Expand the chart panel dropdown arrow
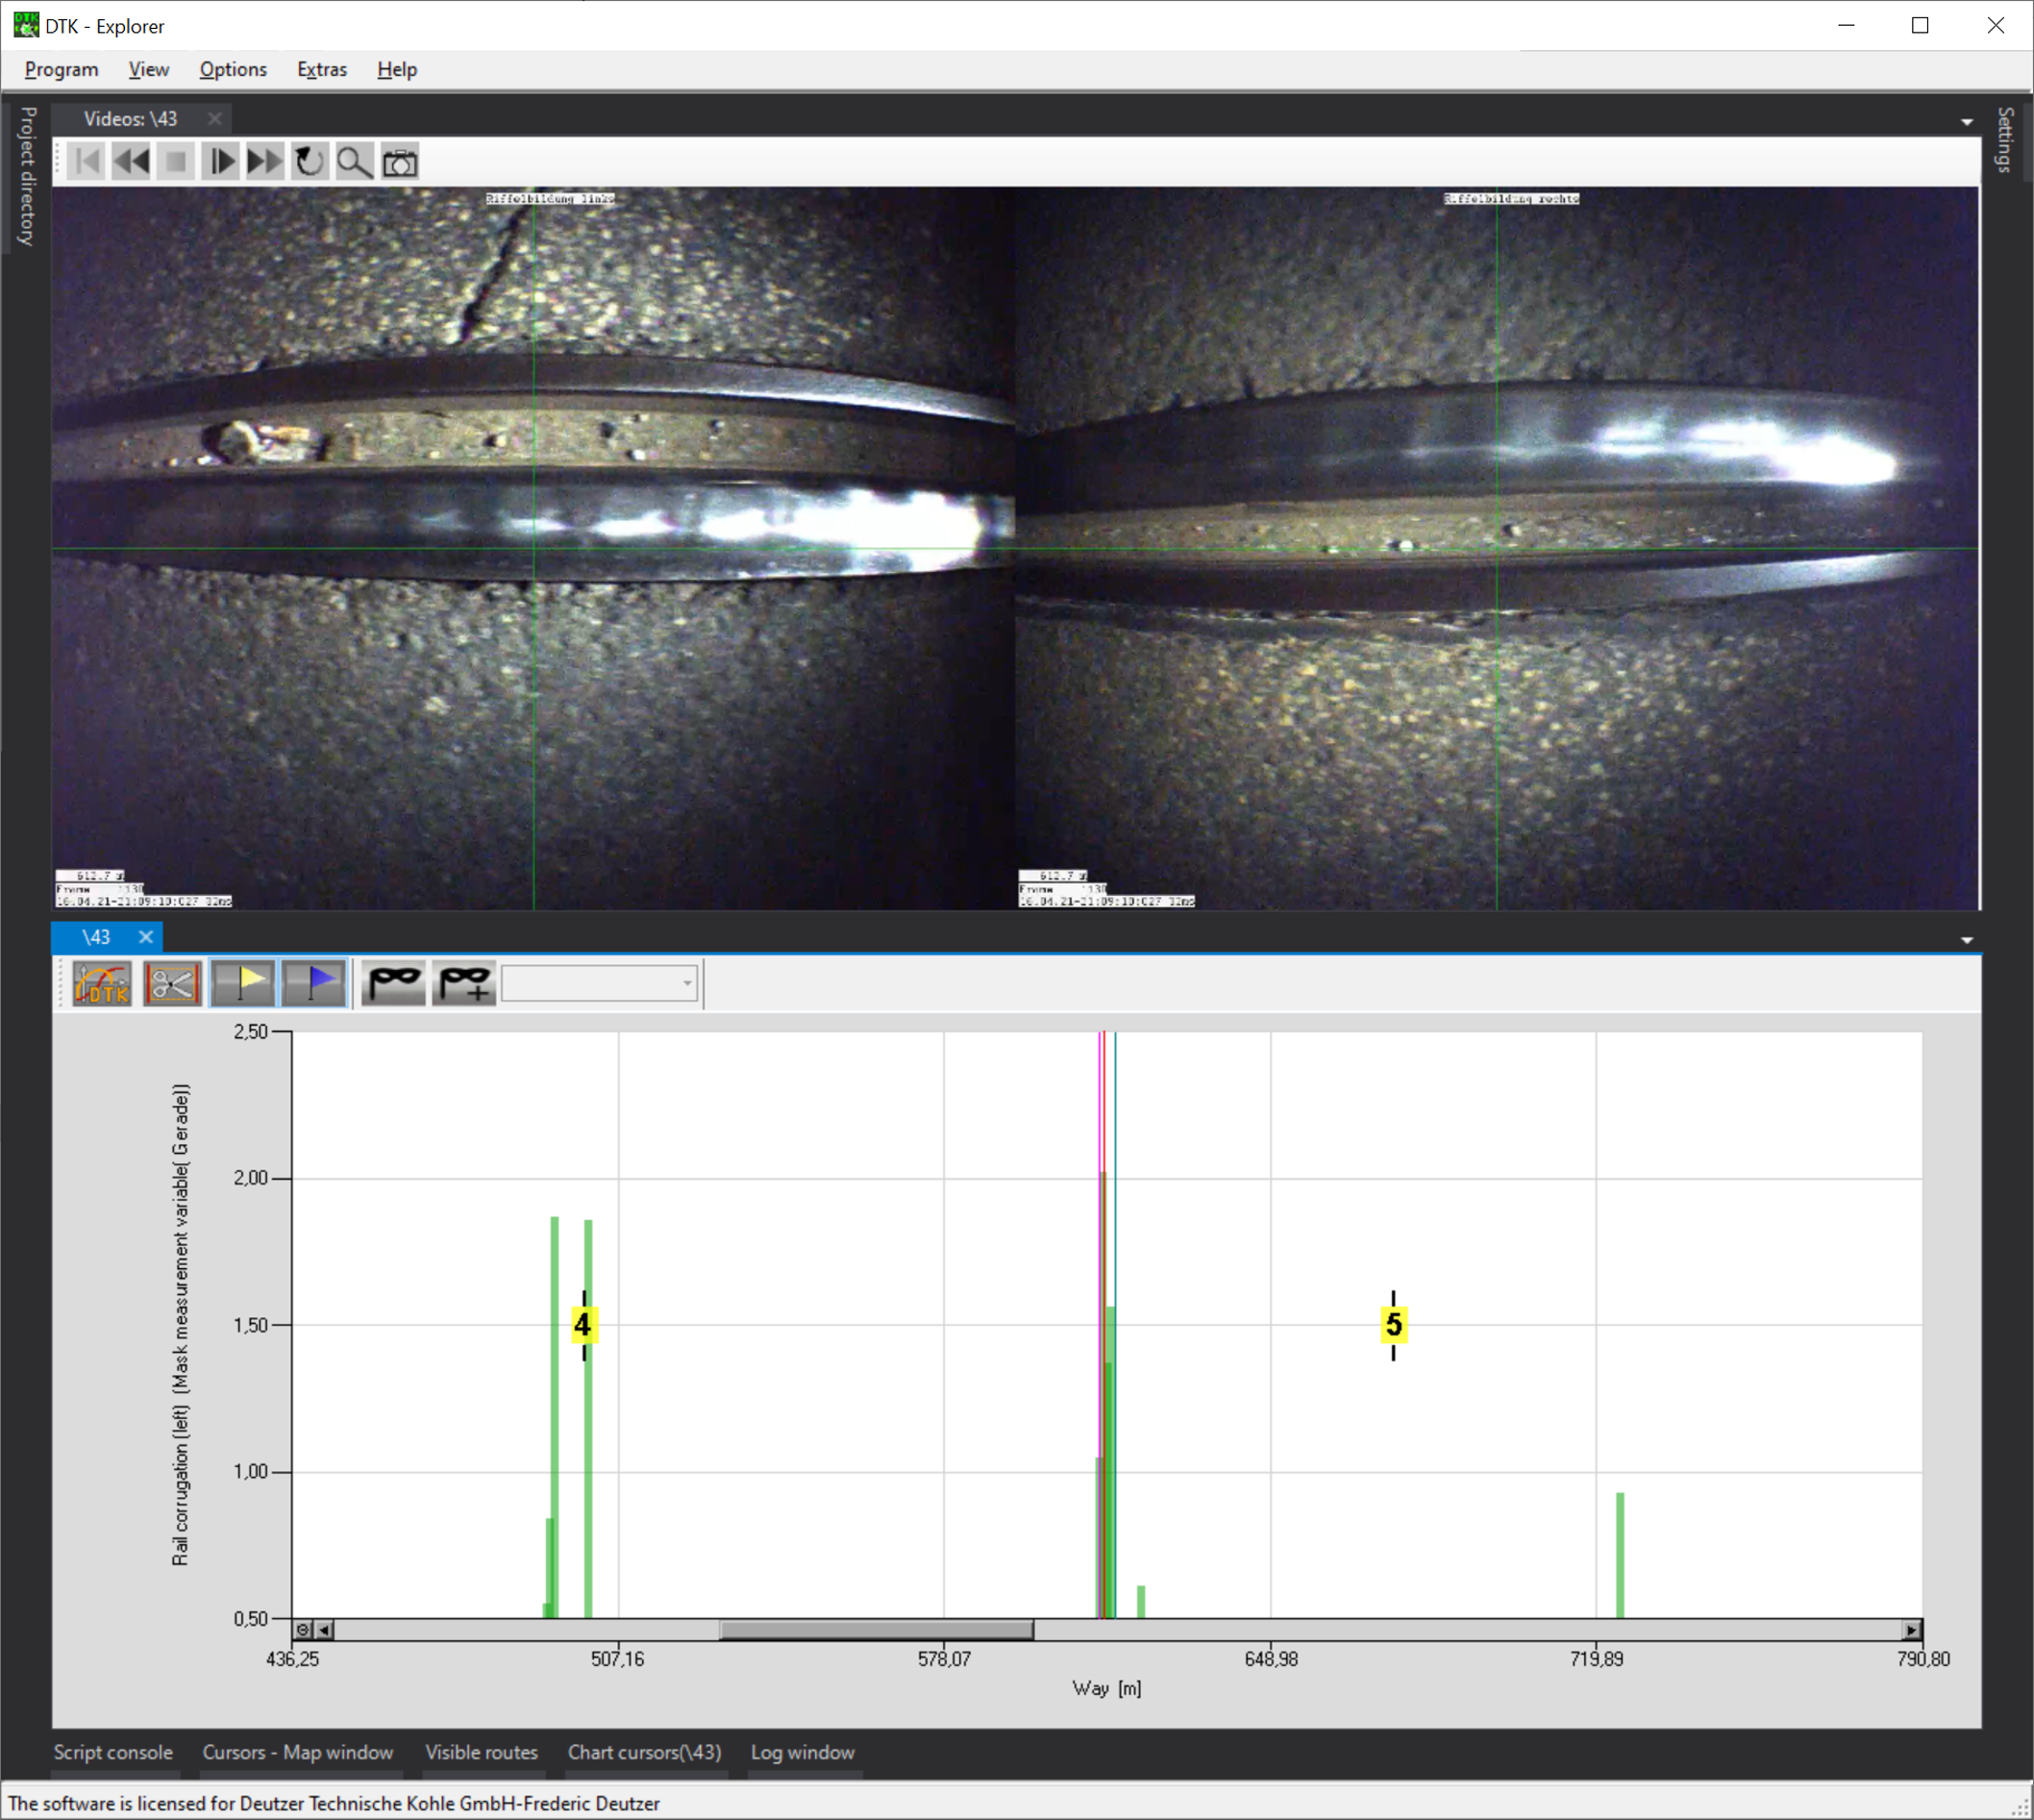The height and width of the screenshot is (1820, 2034). [1966, 940]
